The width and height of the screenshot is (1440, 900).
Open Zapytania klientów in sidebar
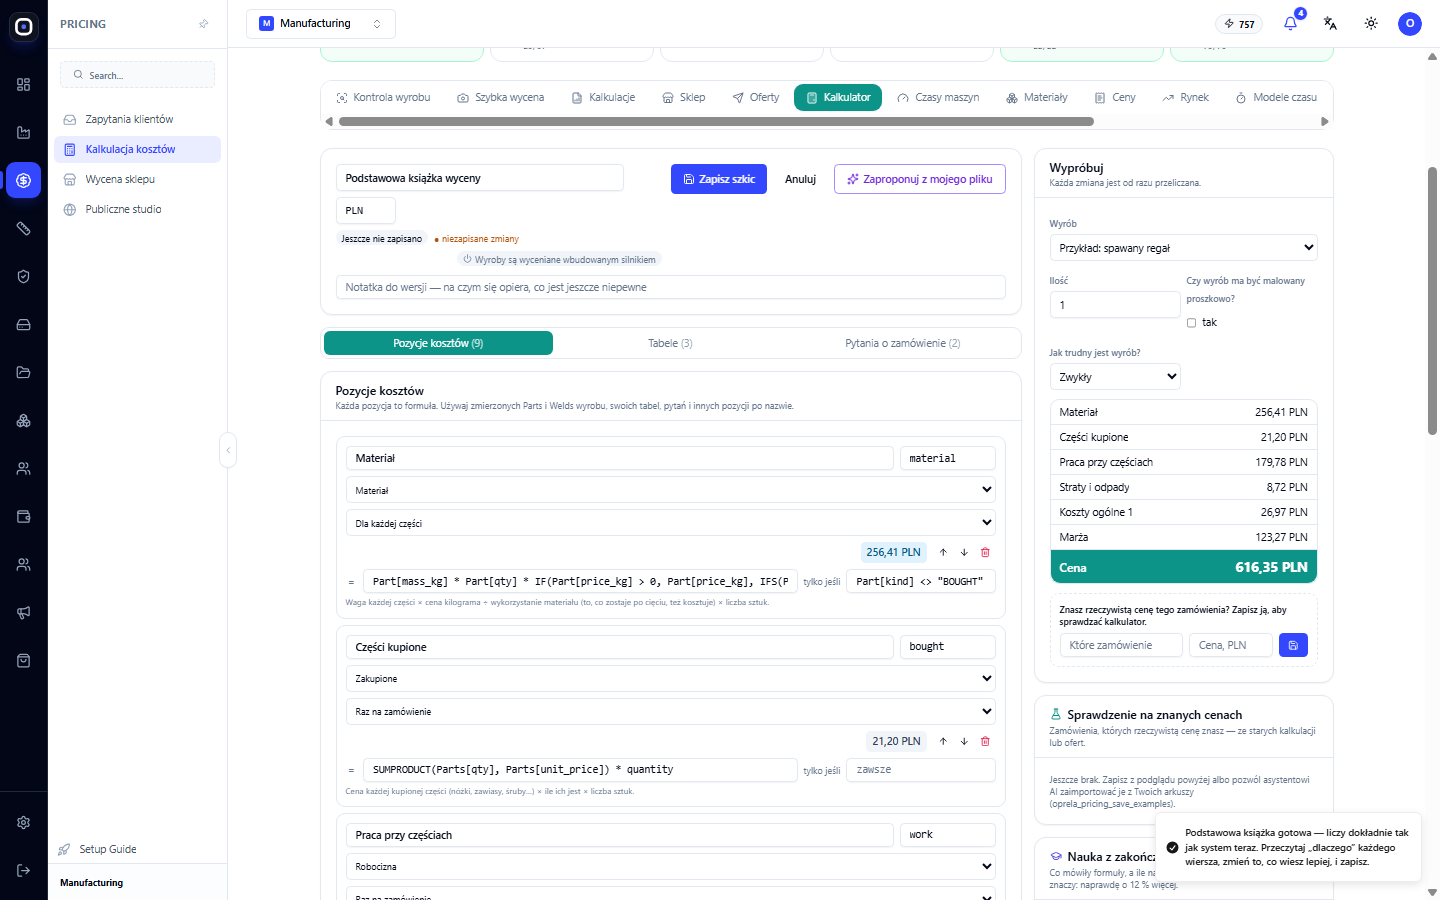click(136, 119)
